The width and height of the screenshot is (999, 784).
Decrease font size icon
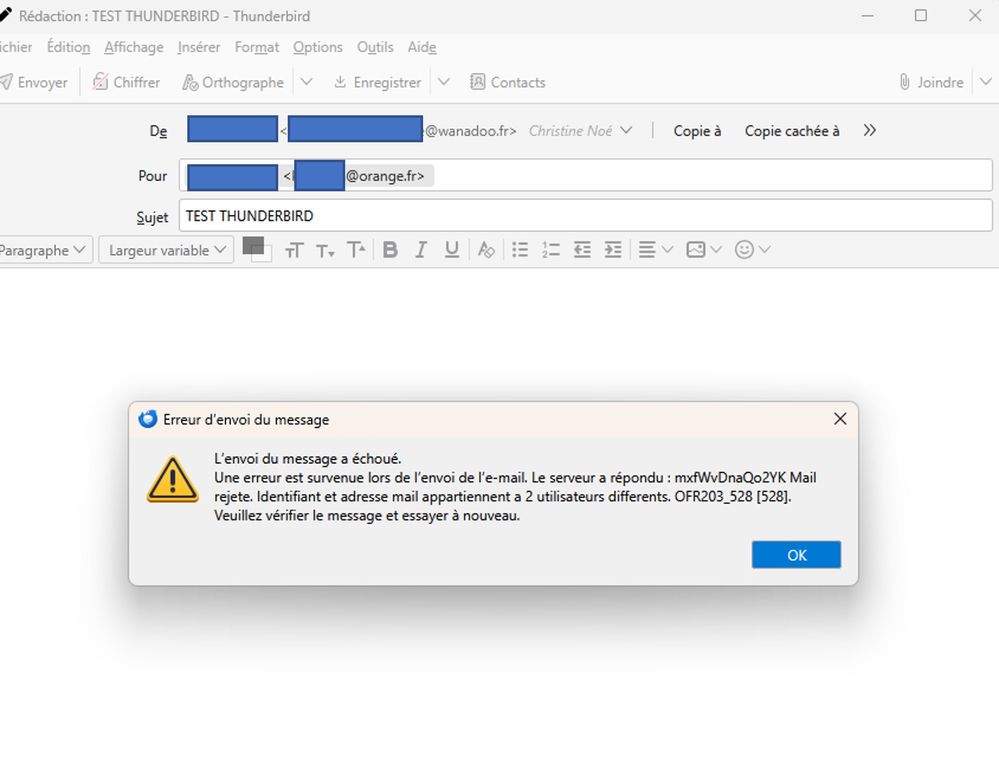click(325, 250)
